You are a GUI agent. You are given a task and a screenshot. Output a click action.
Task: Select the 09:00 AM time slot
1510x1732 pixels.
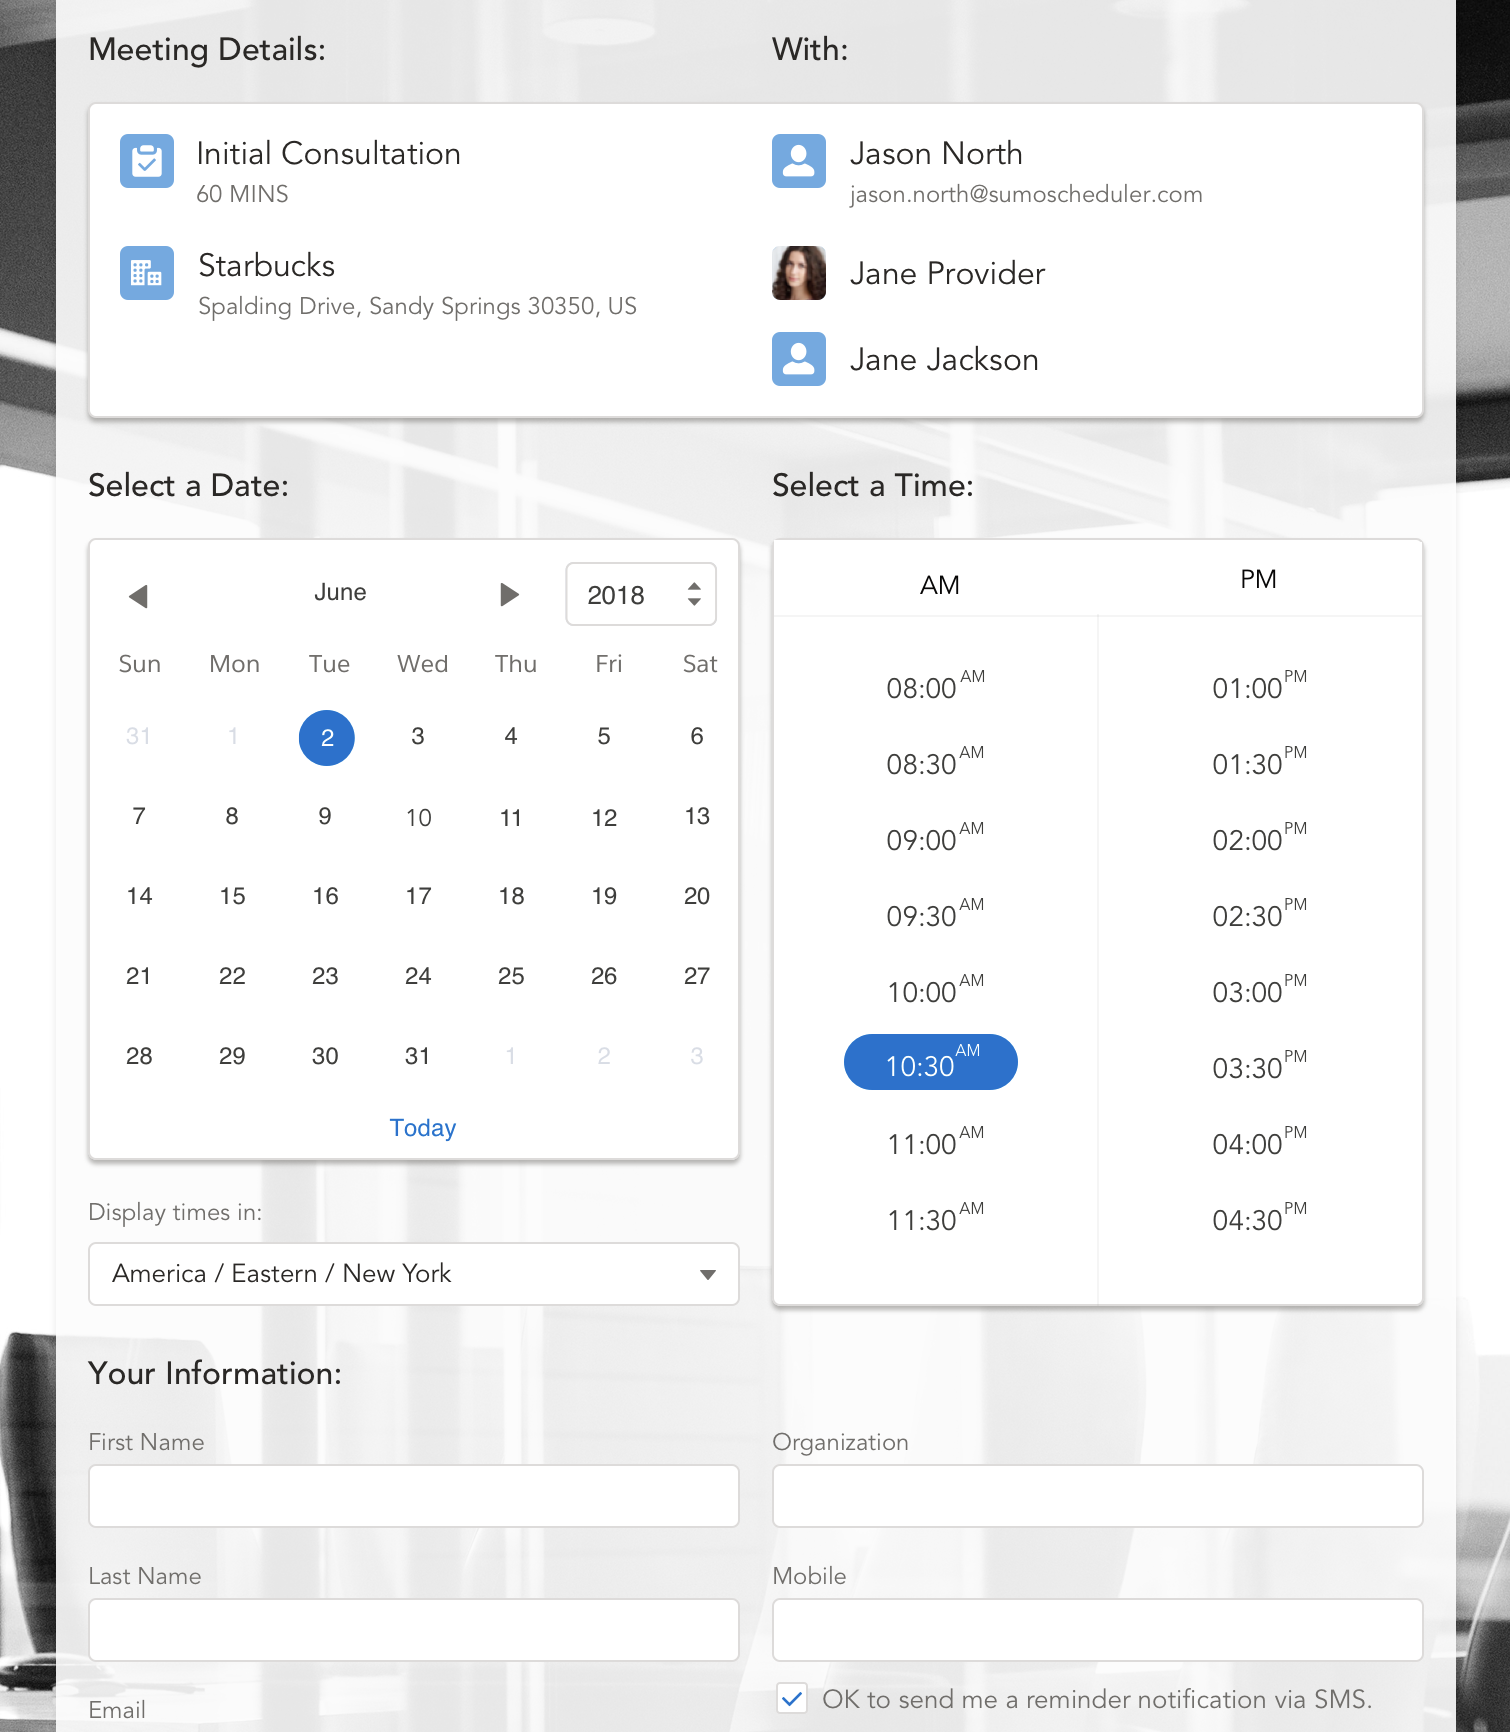[x=934, y=839]
